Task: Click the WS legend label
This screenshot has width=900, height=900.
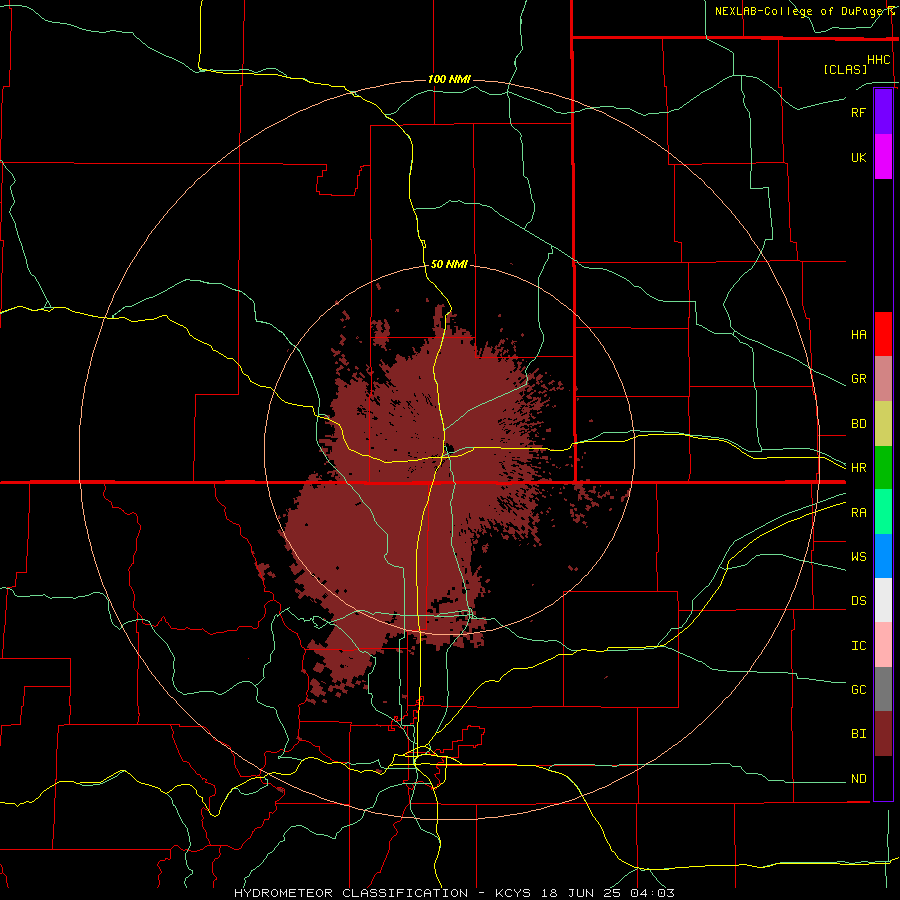Action: click(858, 557)
